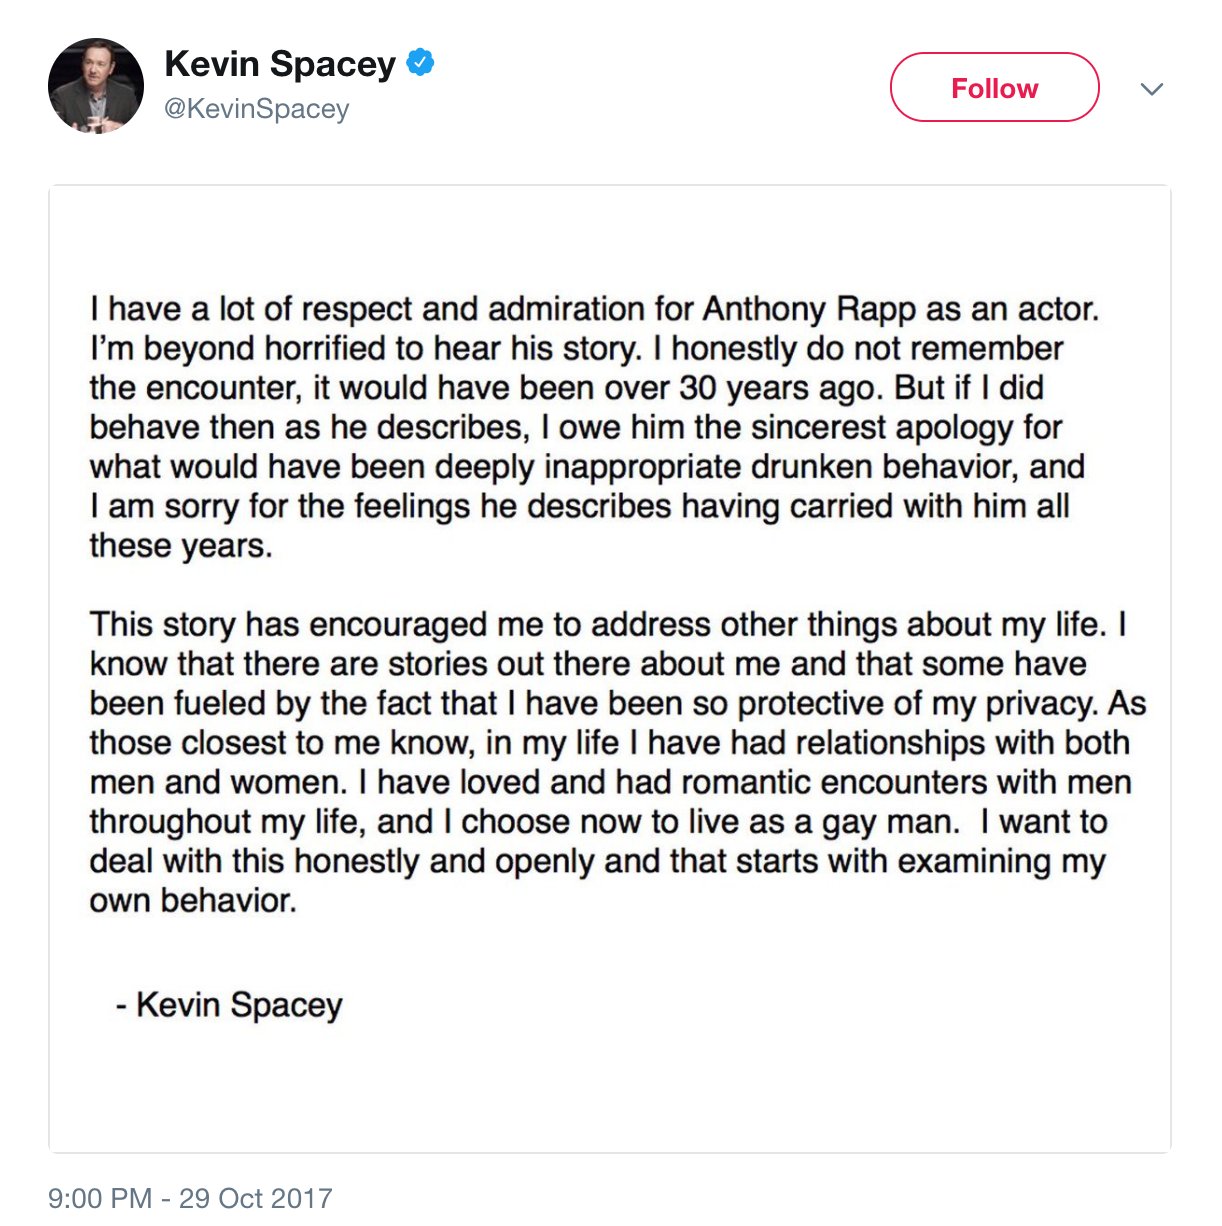Image resolution: width=1222 pixels, height=1226 pixels.
Task: Click the paragraph starting 'This story has encouraged'
Action: click(x=618, y=762)
